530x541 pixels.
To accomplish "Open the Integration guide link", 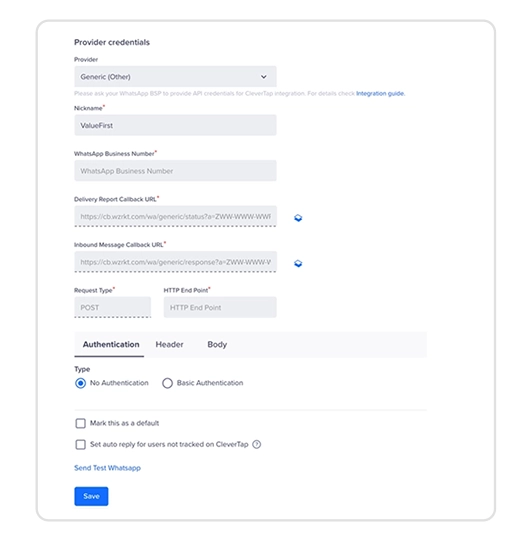I will pyautogui.click(x=380, y=94).
